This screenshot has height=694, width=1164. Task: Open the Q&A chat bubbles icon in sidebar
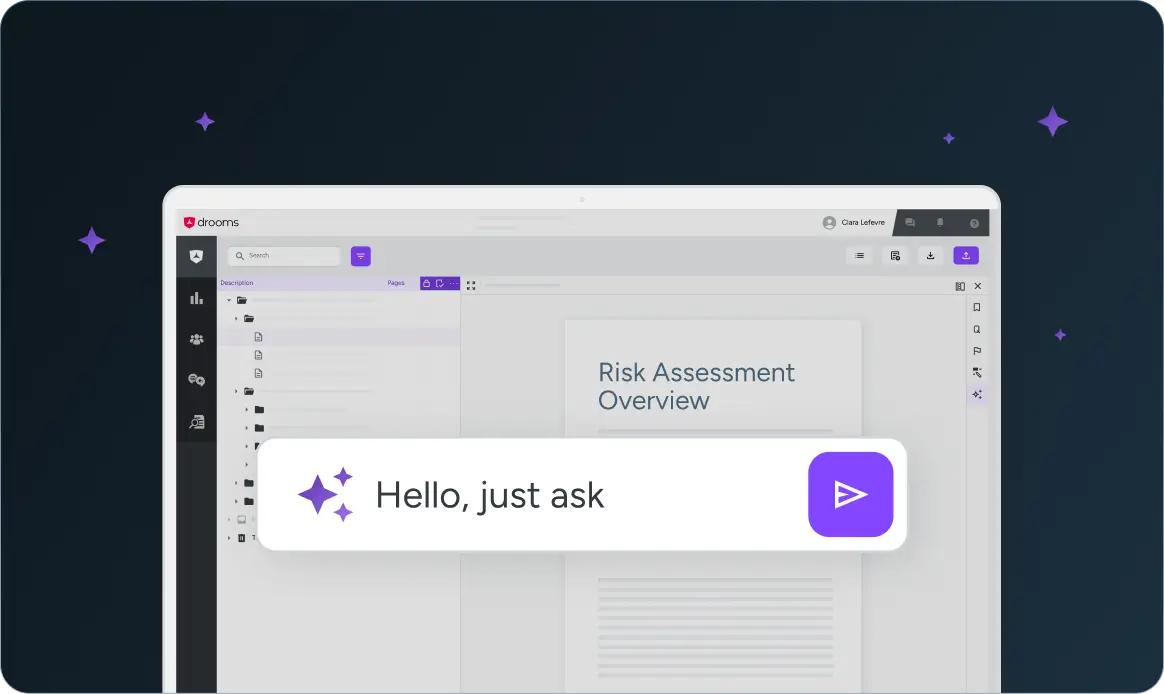pos(196,380)
